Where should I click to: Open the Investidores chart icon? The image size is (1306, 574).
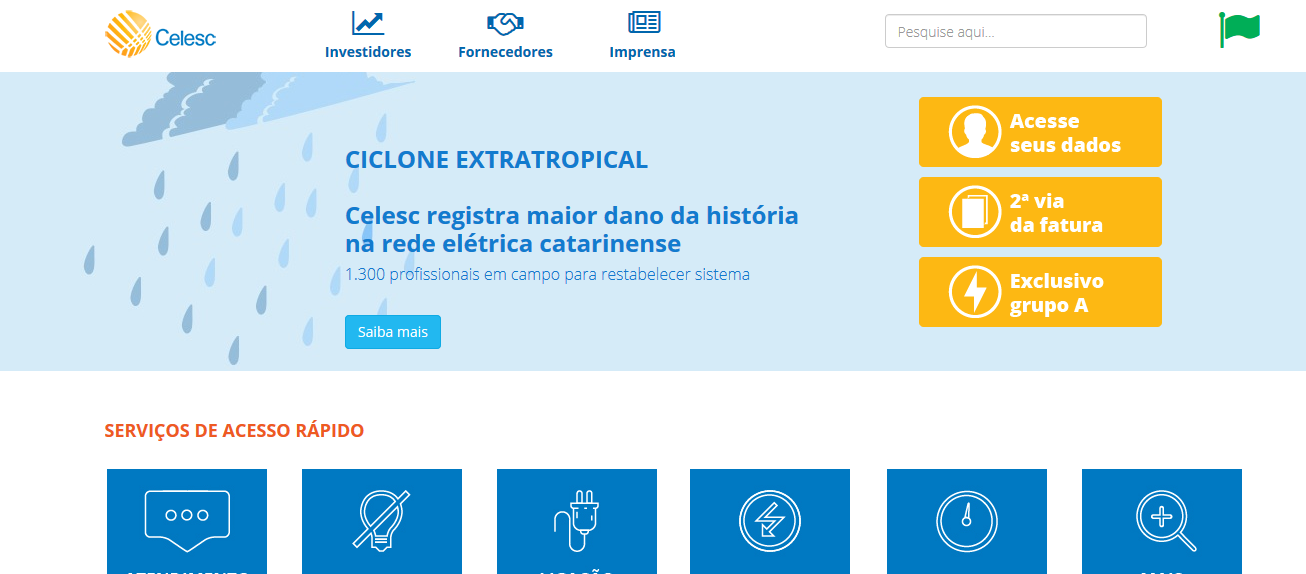(368, 23)
